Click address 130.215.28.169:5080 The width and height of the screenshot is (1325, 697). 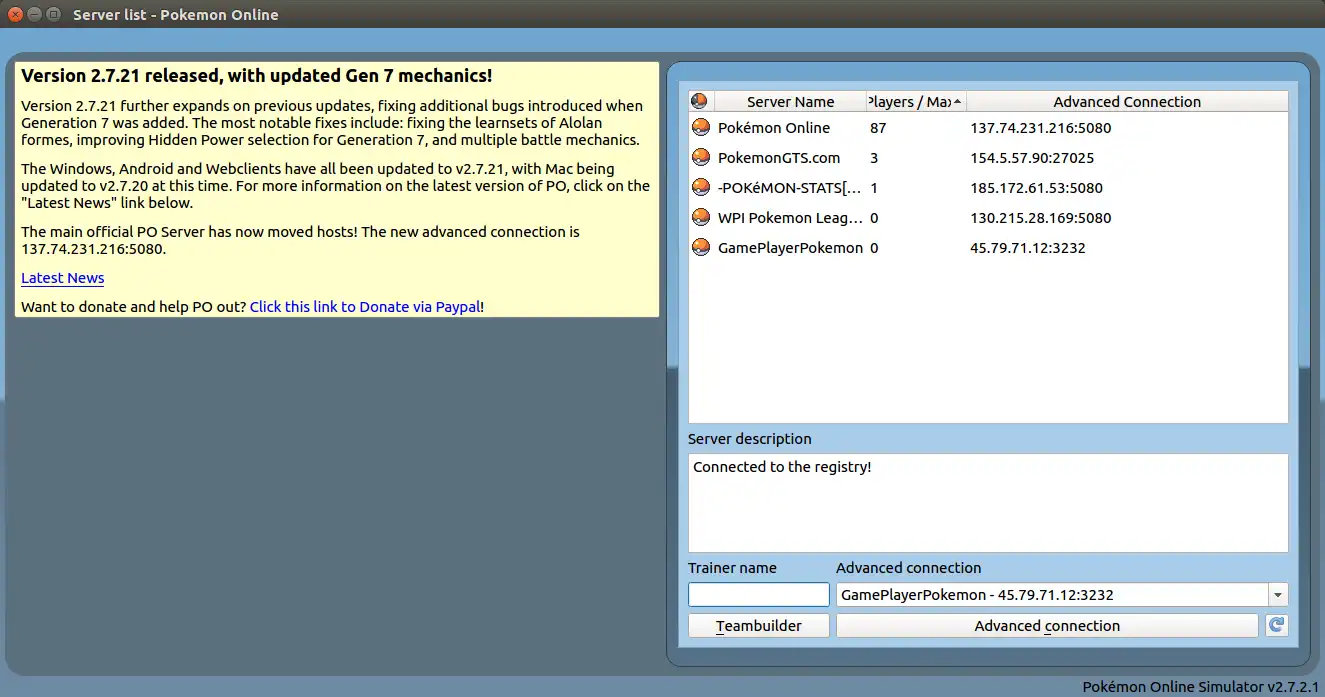click(x=1040, y=218)
